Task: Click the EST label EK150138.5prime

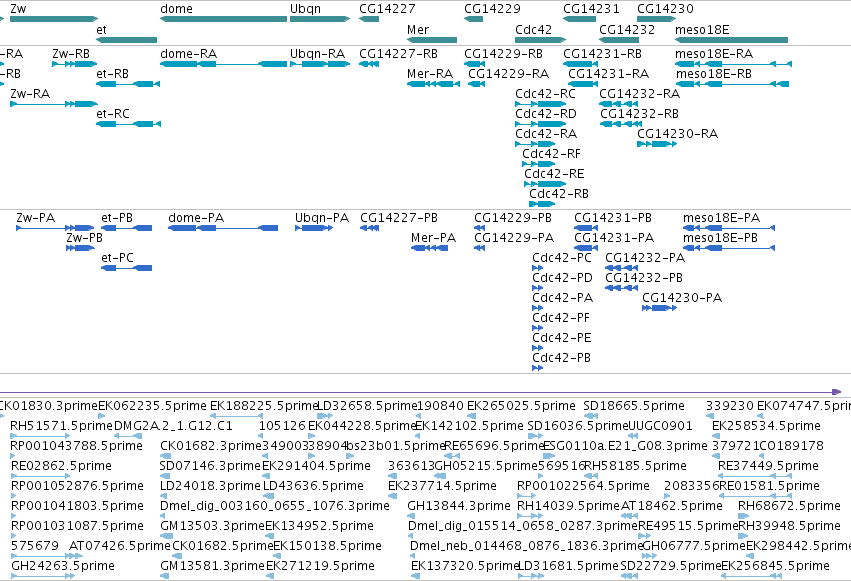Action: [327, 546]
